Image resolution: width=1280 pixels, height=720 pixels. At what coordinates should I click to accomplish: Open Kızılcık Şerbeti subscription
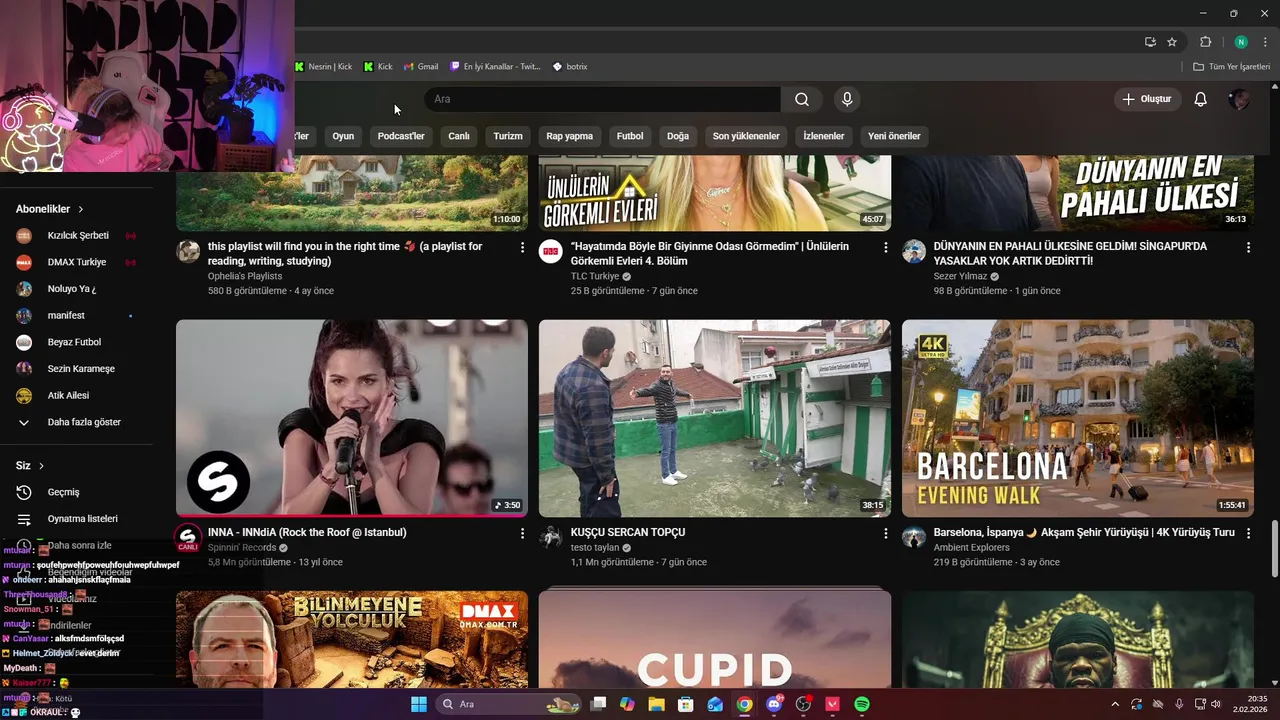tap(76, 236)
